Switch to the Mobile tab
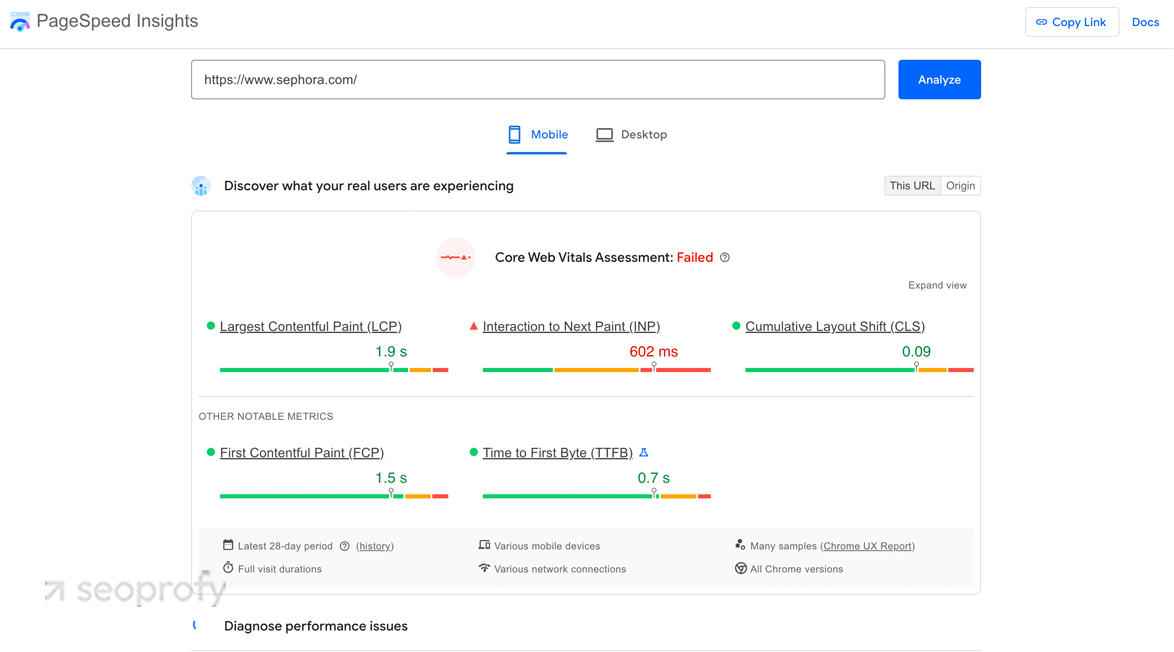Image resolution: width=1174 pixels, height=652 pixels. pyautogui.click(x=537, y=135)
